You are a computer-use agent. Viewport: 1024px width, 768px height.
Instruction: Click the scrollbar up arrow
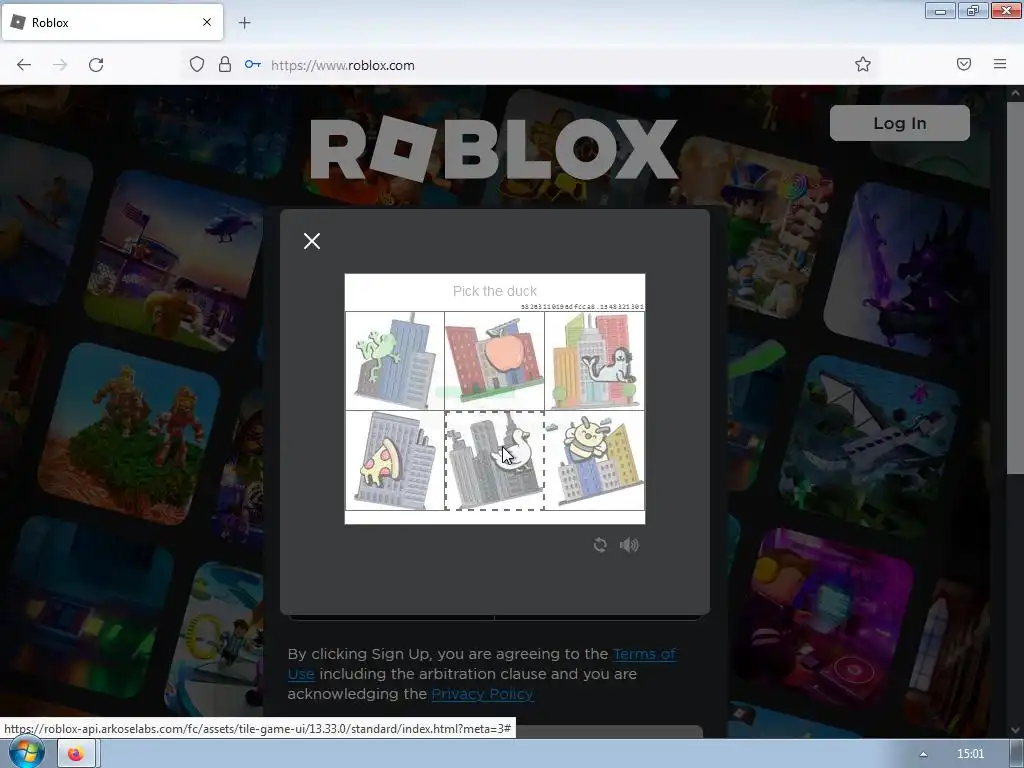[x=1016, y=94]
